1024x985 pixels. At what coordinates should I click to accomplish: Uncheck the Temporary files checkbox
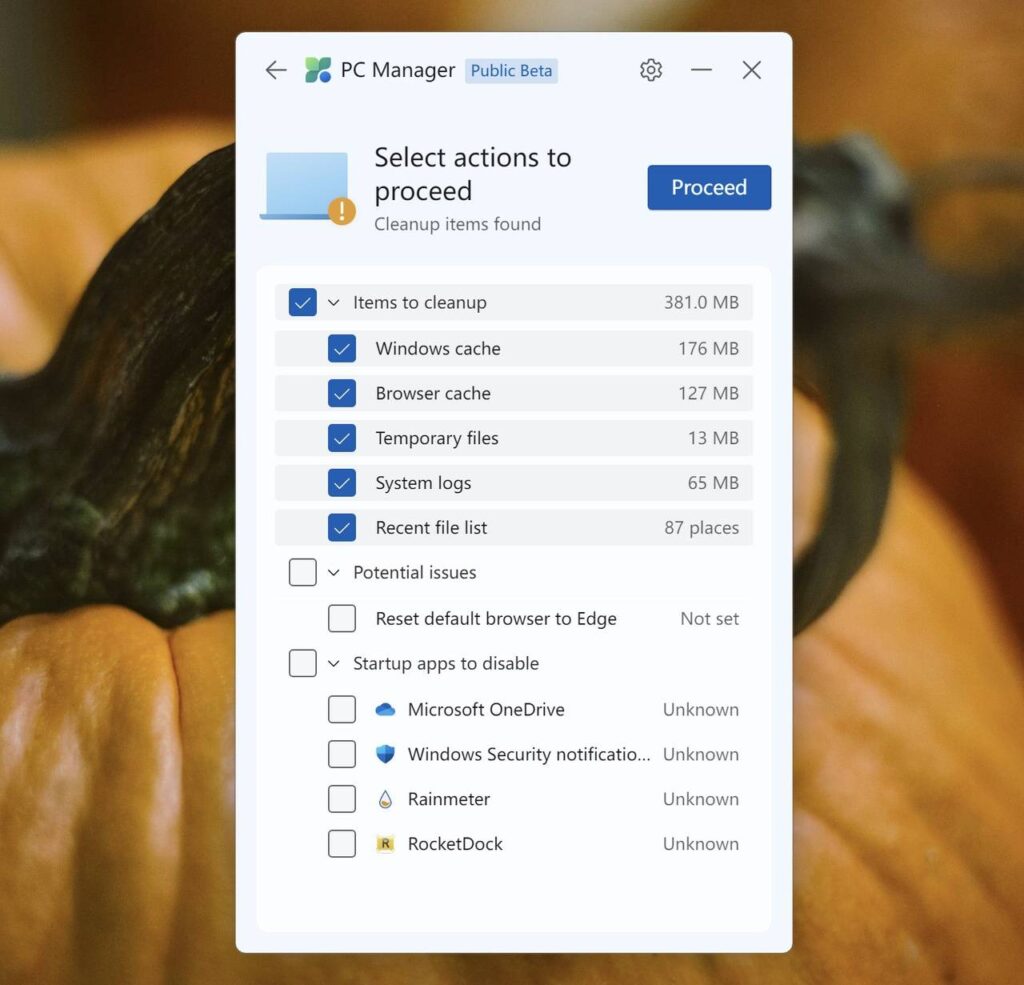(x=342, y=438)
